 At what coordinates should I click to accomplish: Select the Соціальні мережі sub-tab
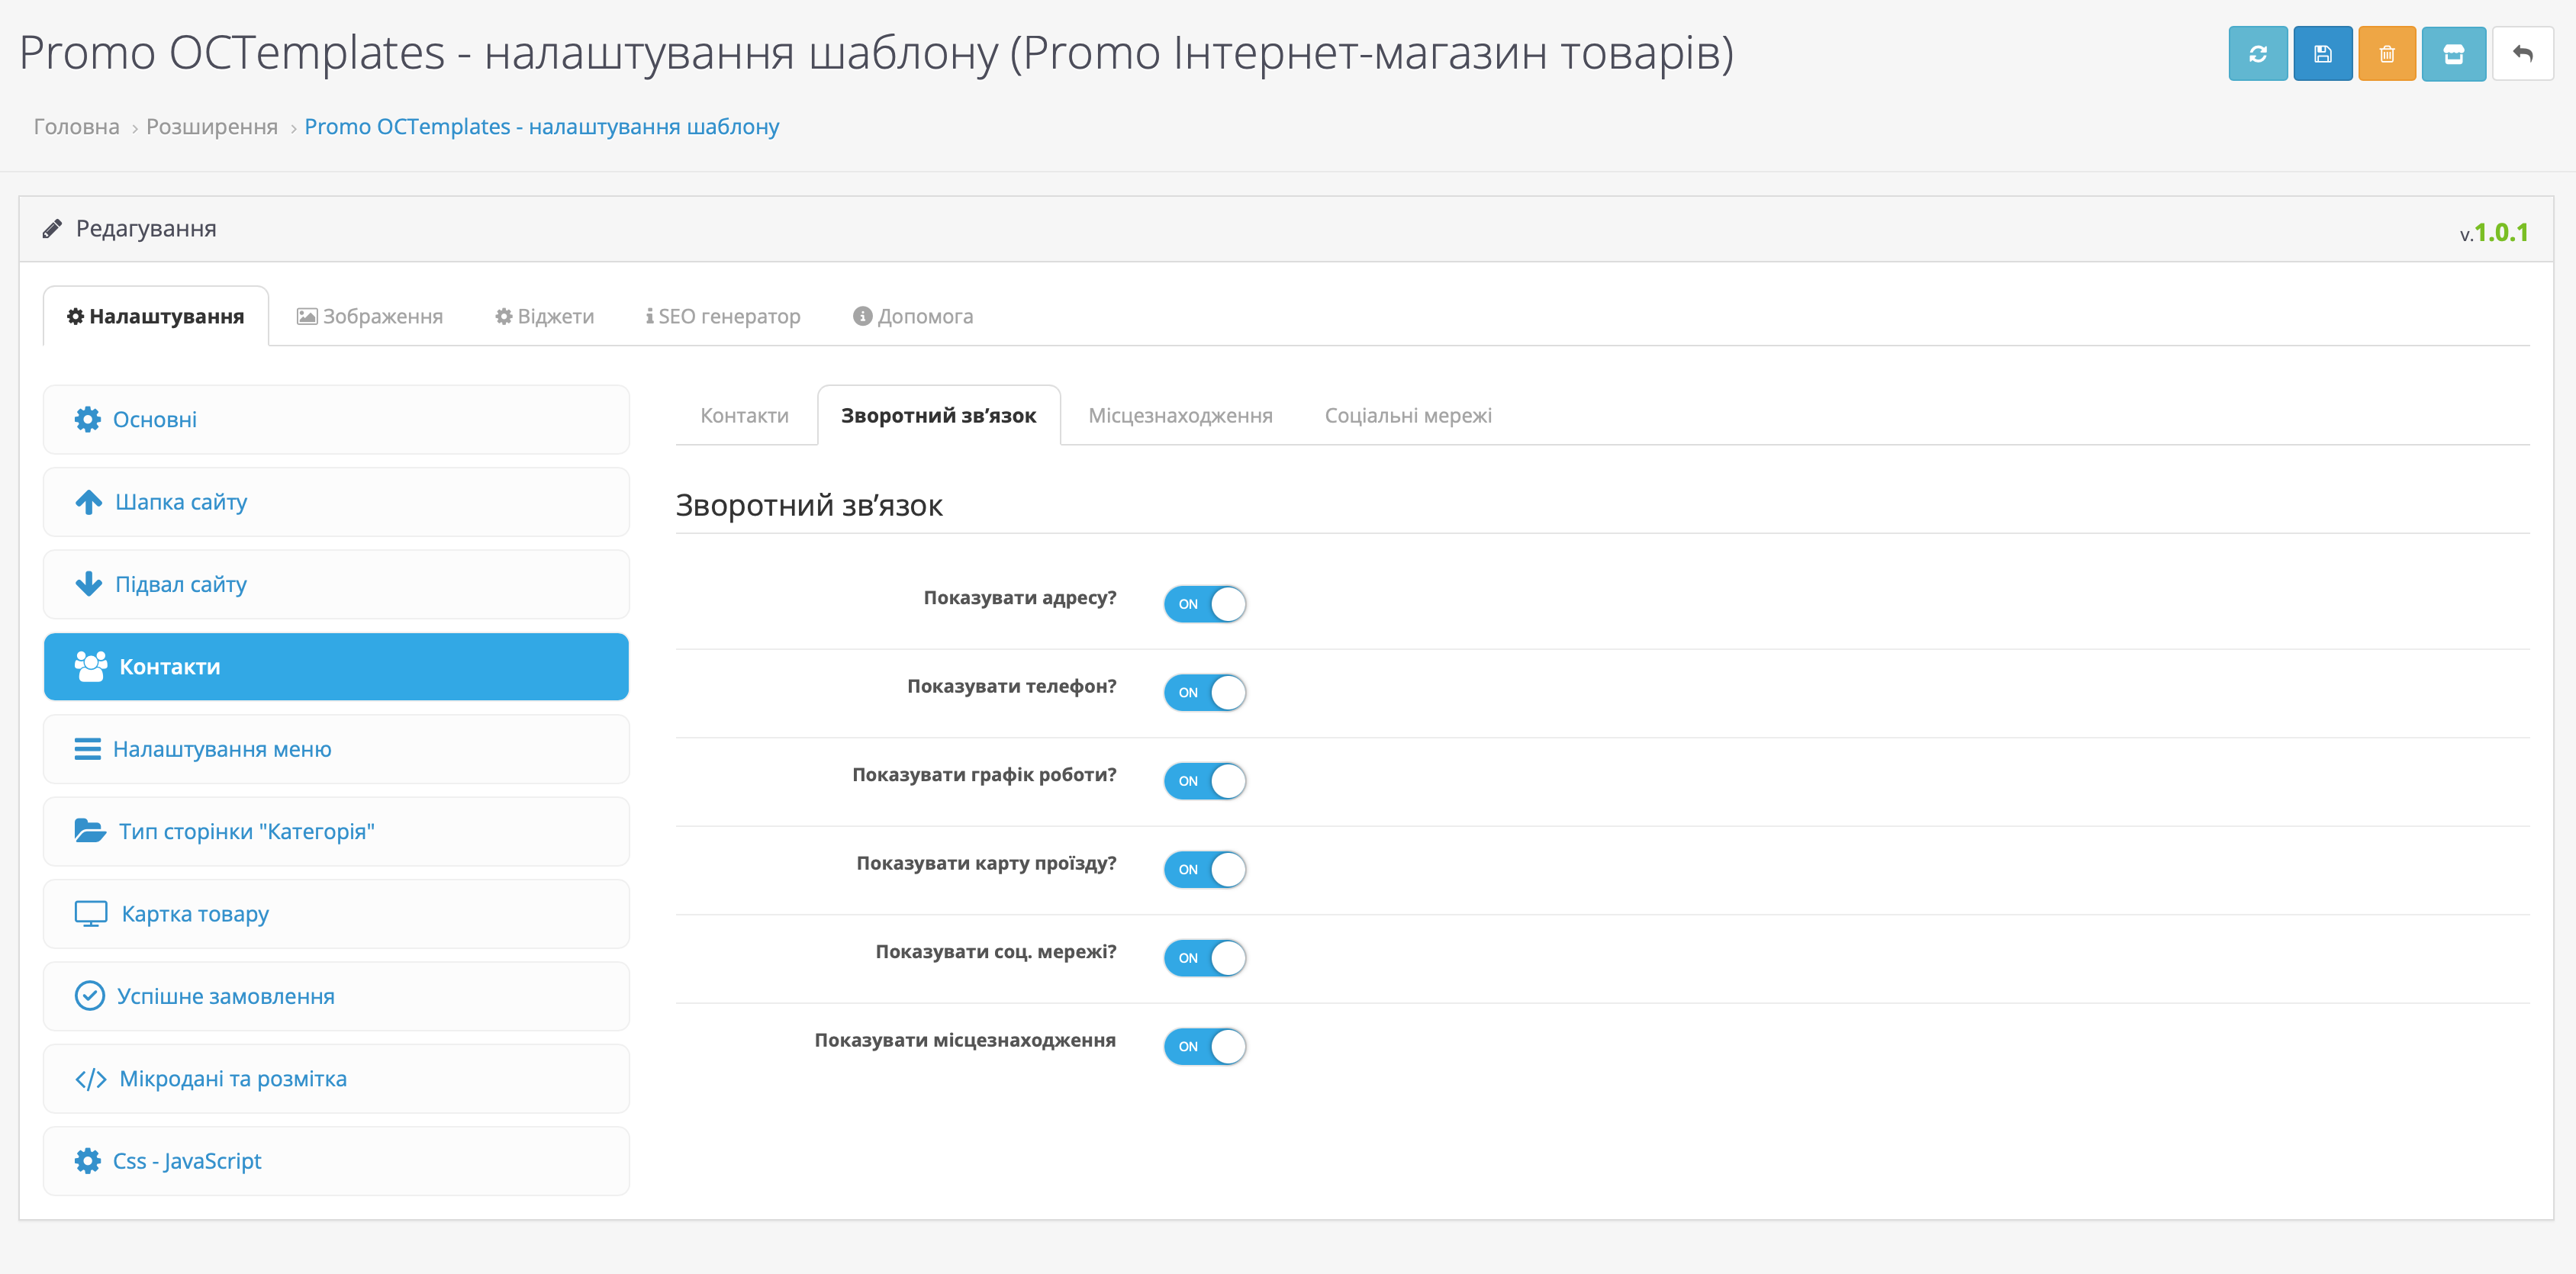(x=1407, y=416)
